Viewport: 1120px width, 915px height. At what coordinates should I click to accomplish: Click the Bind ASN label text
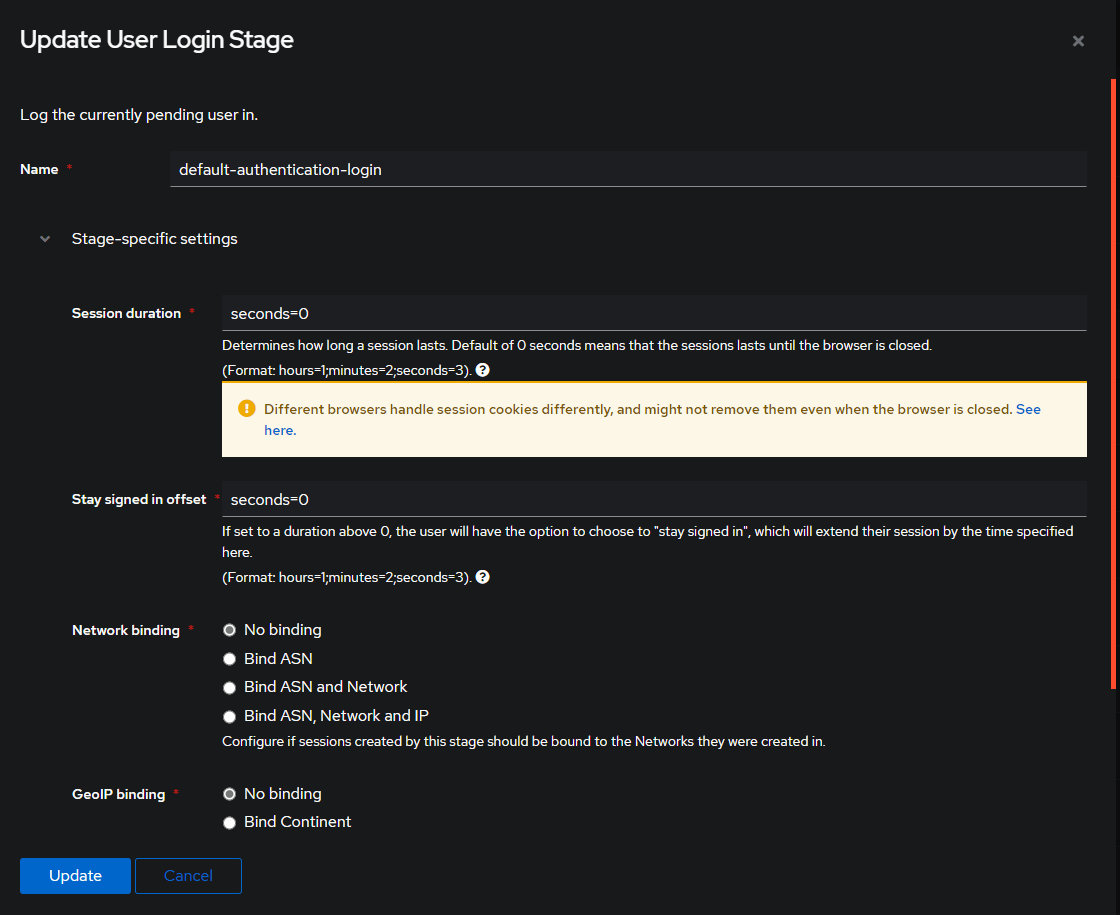click(278, 659)
